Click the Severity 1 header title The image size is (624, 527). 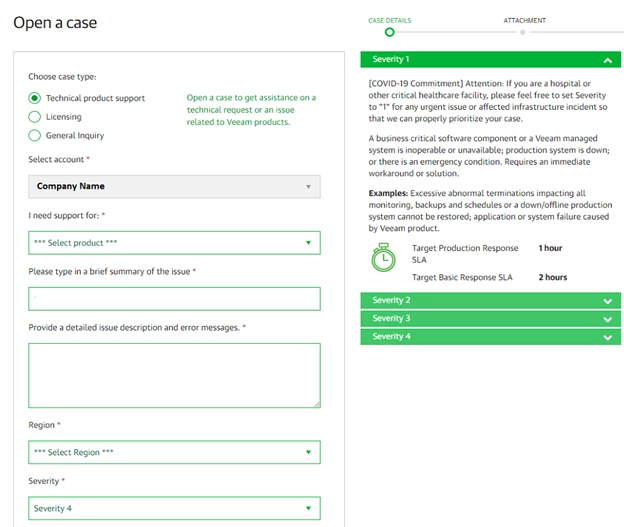[x=390, y=59]
